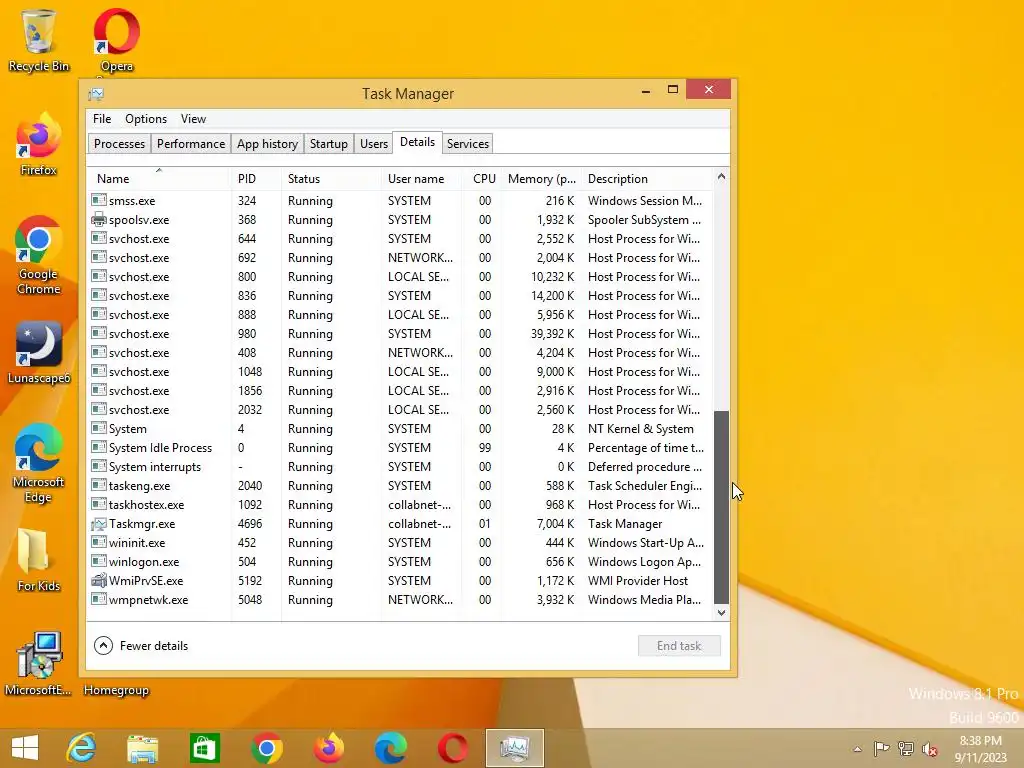Switch to the Services tab
Screen dimensions: 1024x768
[468, 144]
